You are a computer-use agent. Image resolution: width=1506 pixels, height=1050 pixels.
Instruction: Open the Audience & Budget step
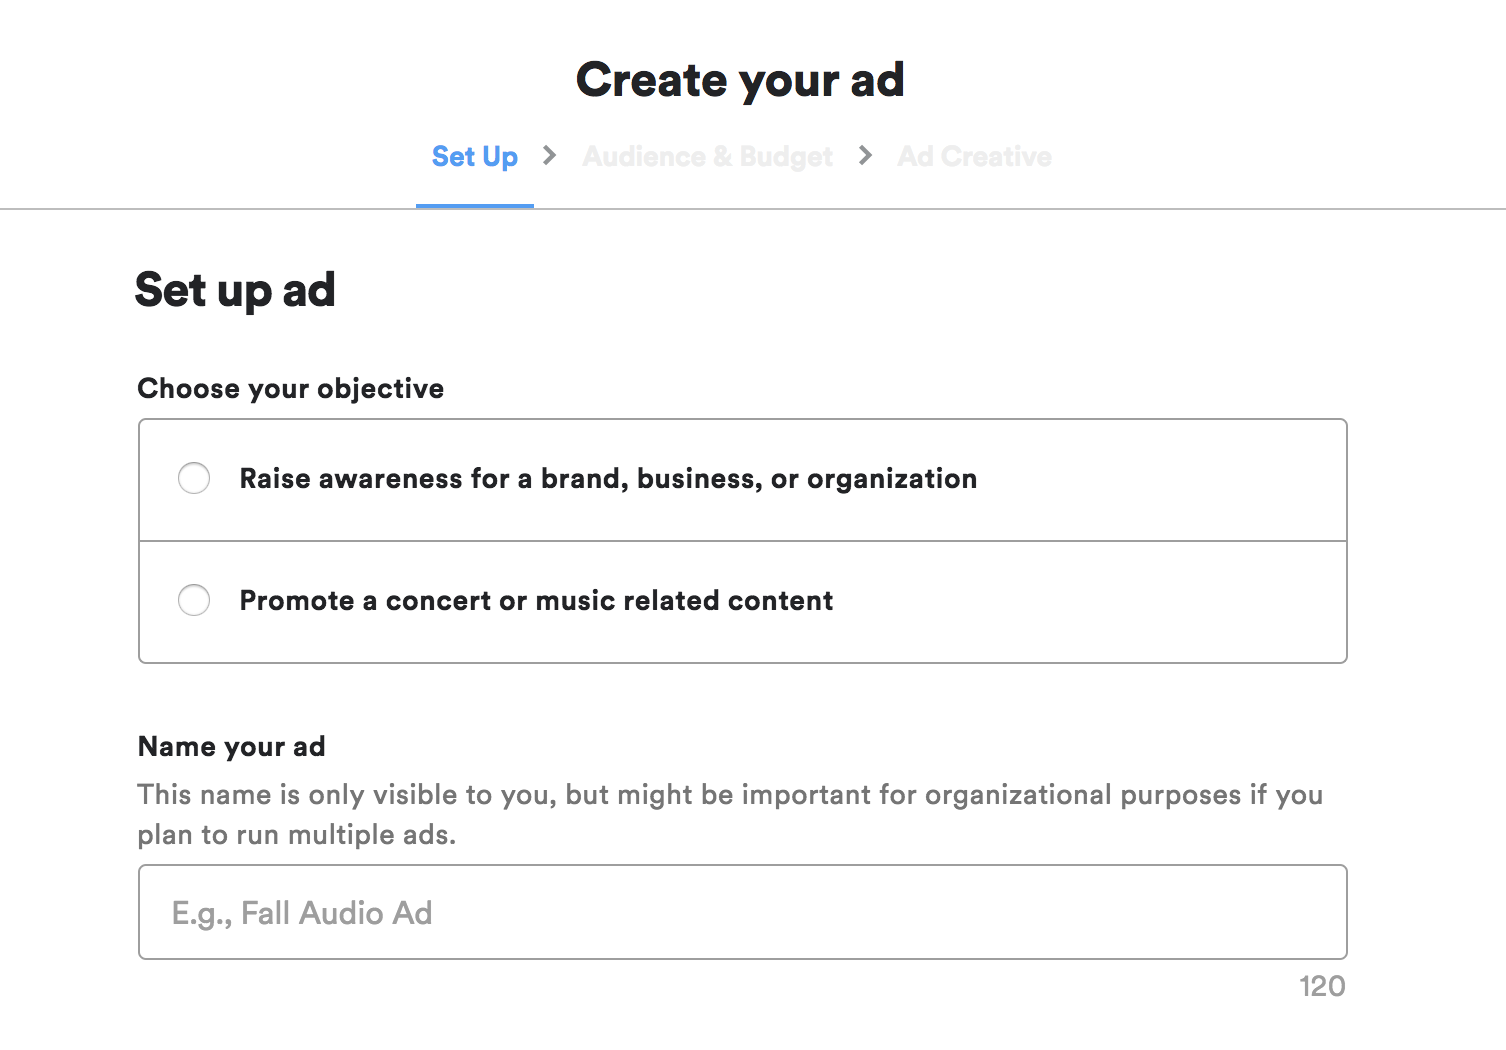click(x=707, y=156)
